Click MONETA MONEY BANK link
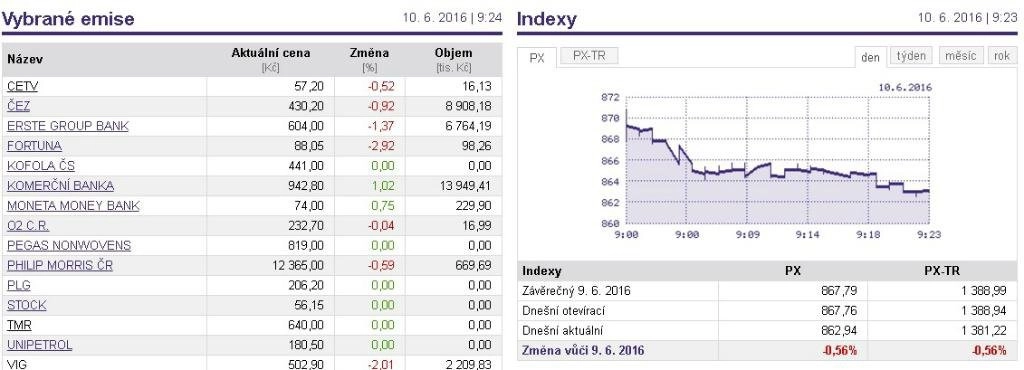The image size is (1024, 370). tap(73, 206)
